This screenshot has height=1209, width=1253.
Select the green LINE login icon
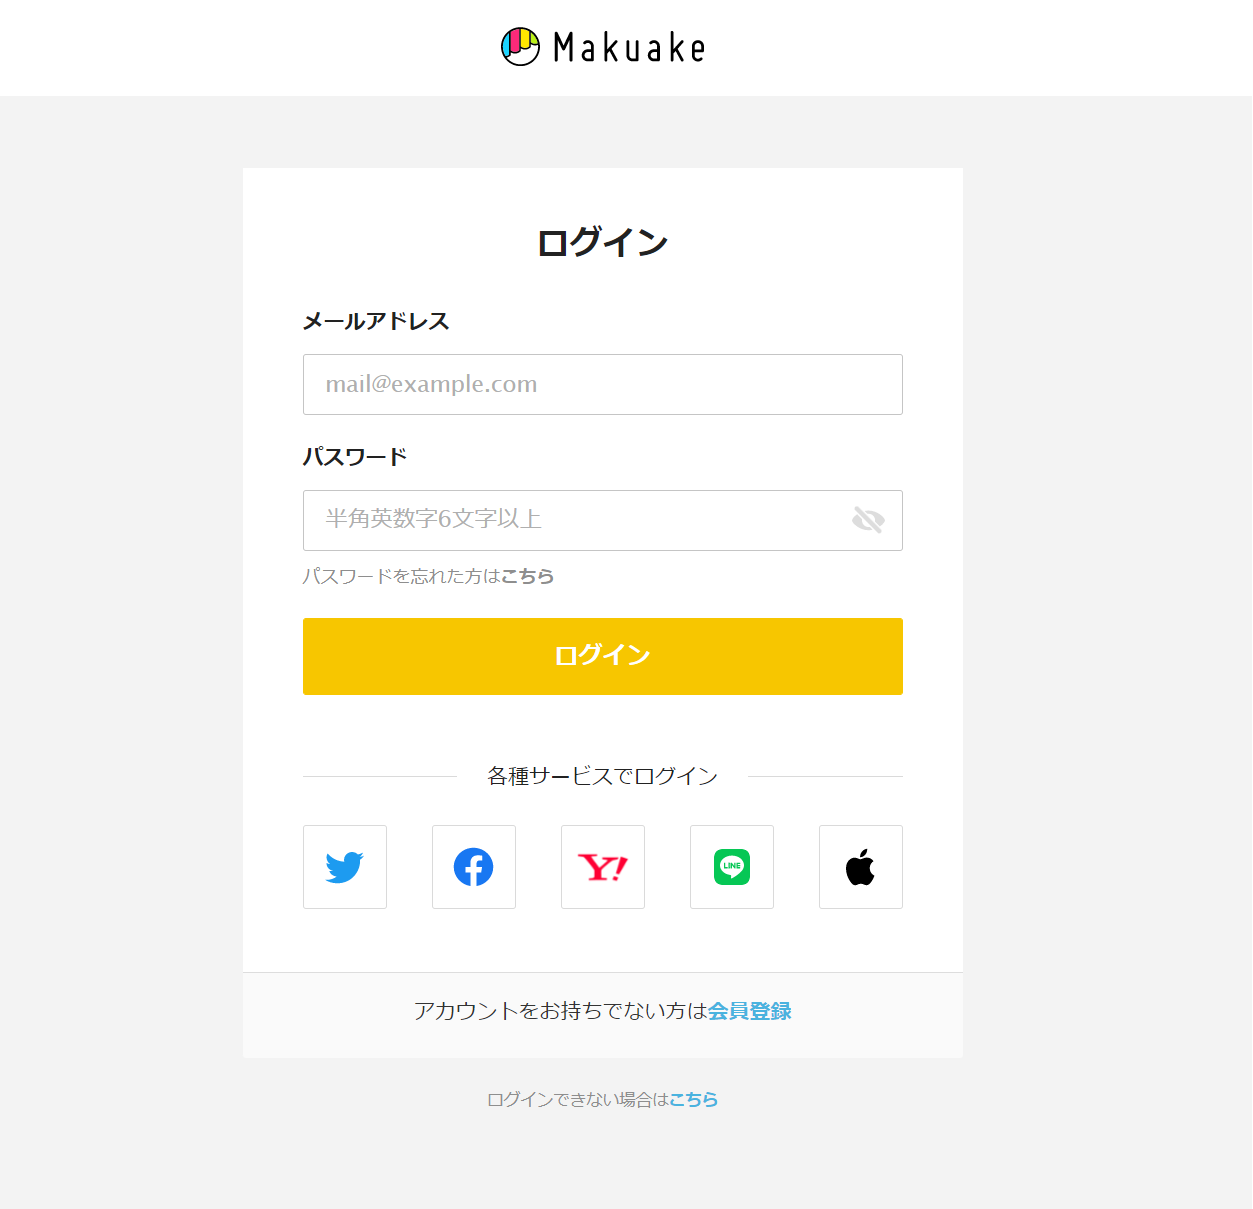pos(732,867)
